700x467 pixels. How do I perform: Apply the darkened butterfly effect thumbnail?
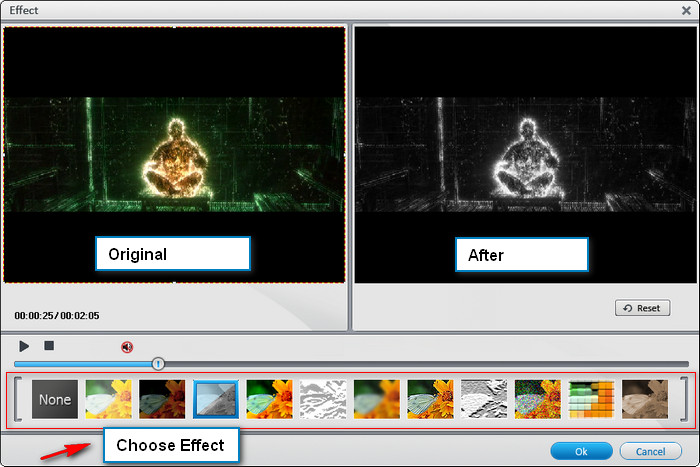[162, 399]
